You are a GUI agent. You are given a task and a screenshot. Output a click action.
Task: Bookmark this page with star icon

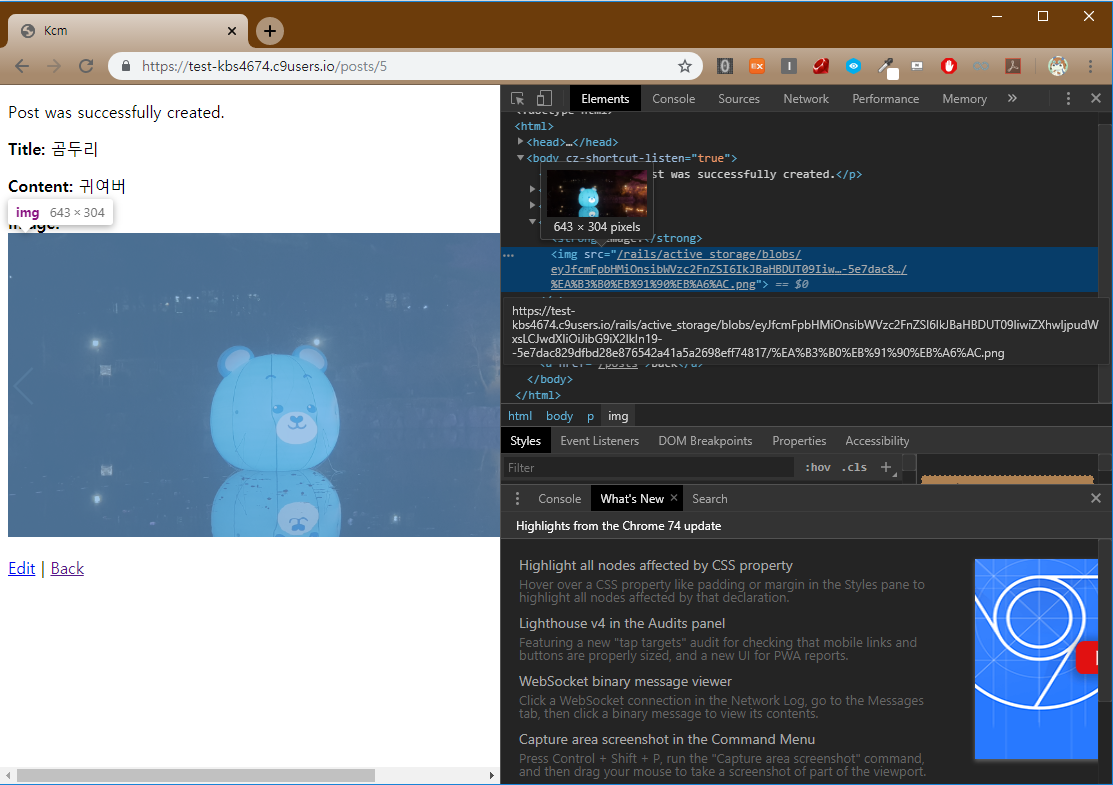coord(684,66)
